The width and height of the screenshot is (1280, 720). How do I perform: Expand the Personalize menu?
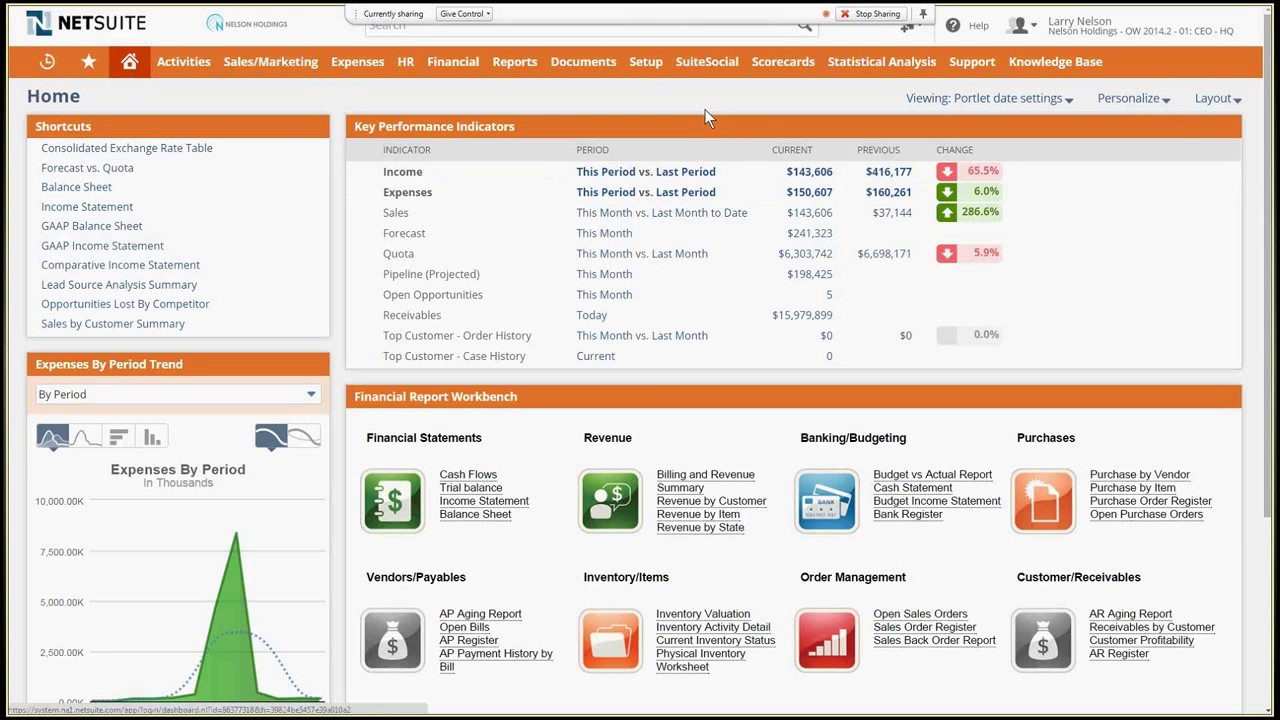[1133, 98]
